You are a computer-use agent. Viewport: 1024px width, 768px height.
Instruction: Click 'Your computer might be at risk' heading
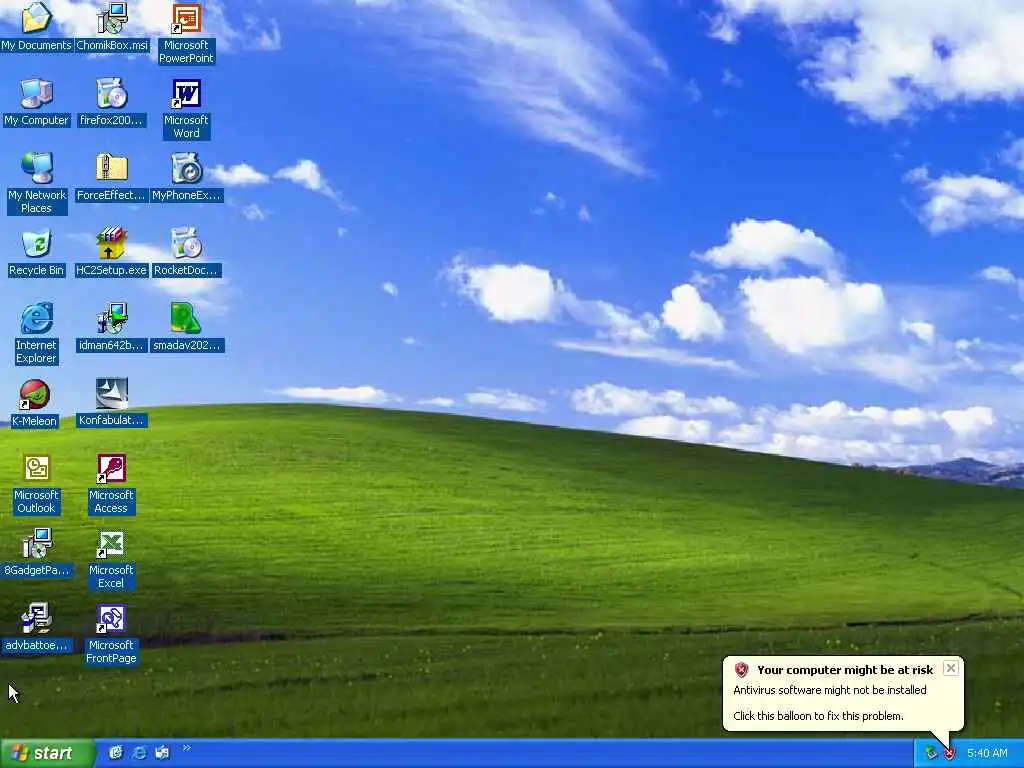(x=845, y=670)
